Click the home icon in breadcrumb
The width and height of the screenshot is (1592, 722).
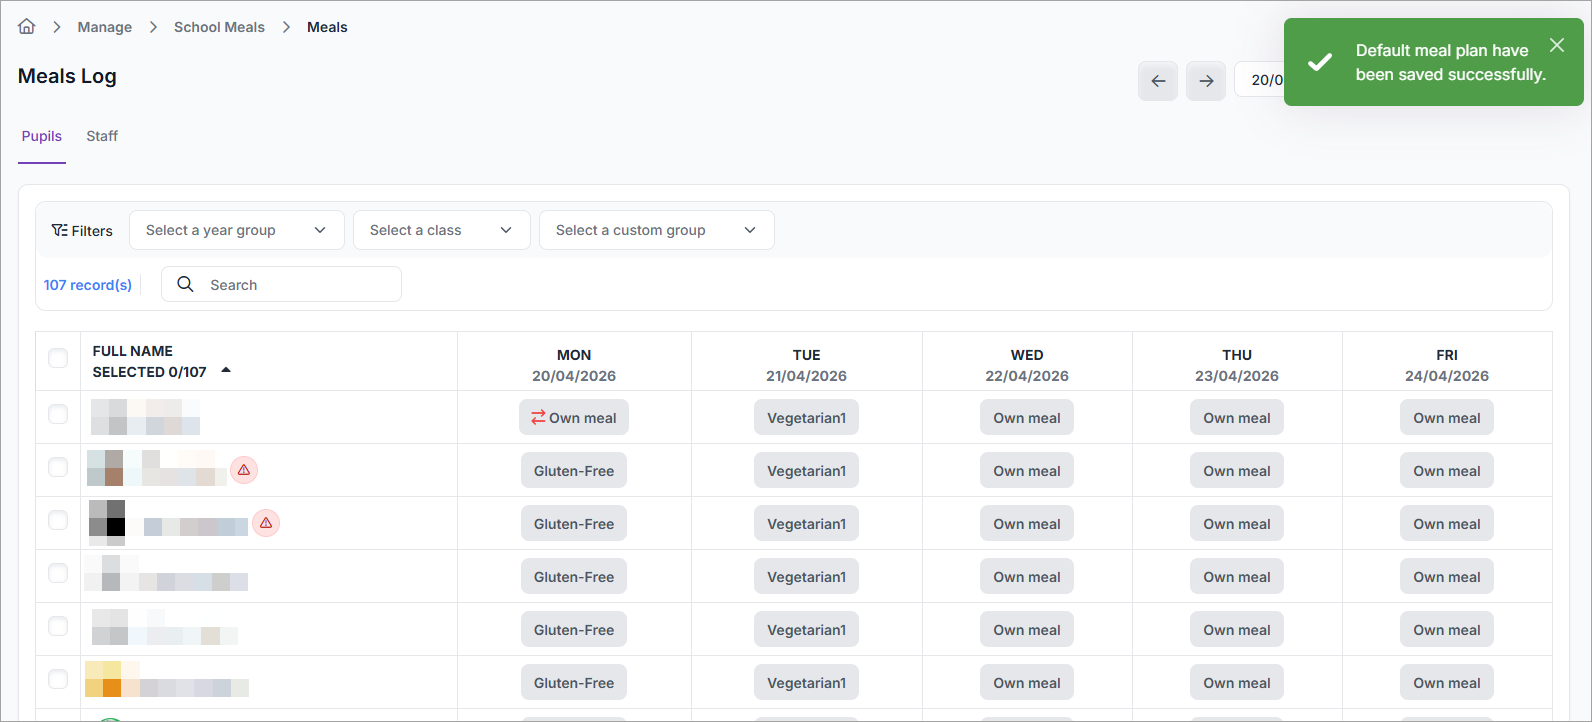point(27,27)
